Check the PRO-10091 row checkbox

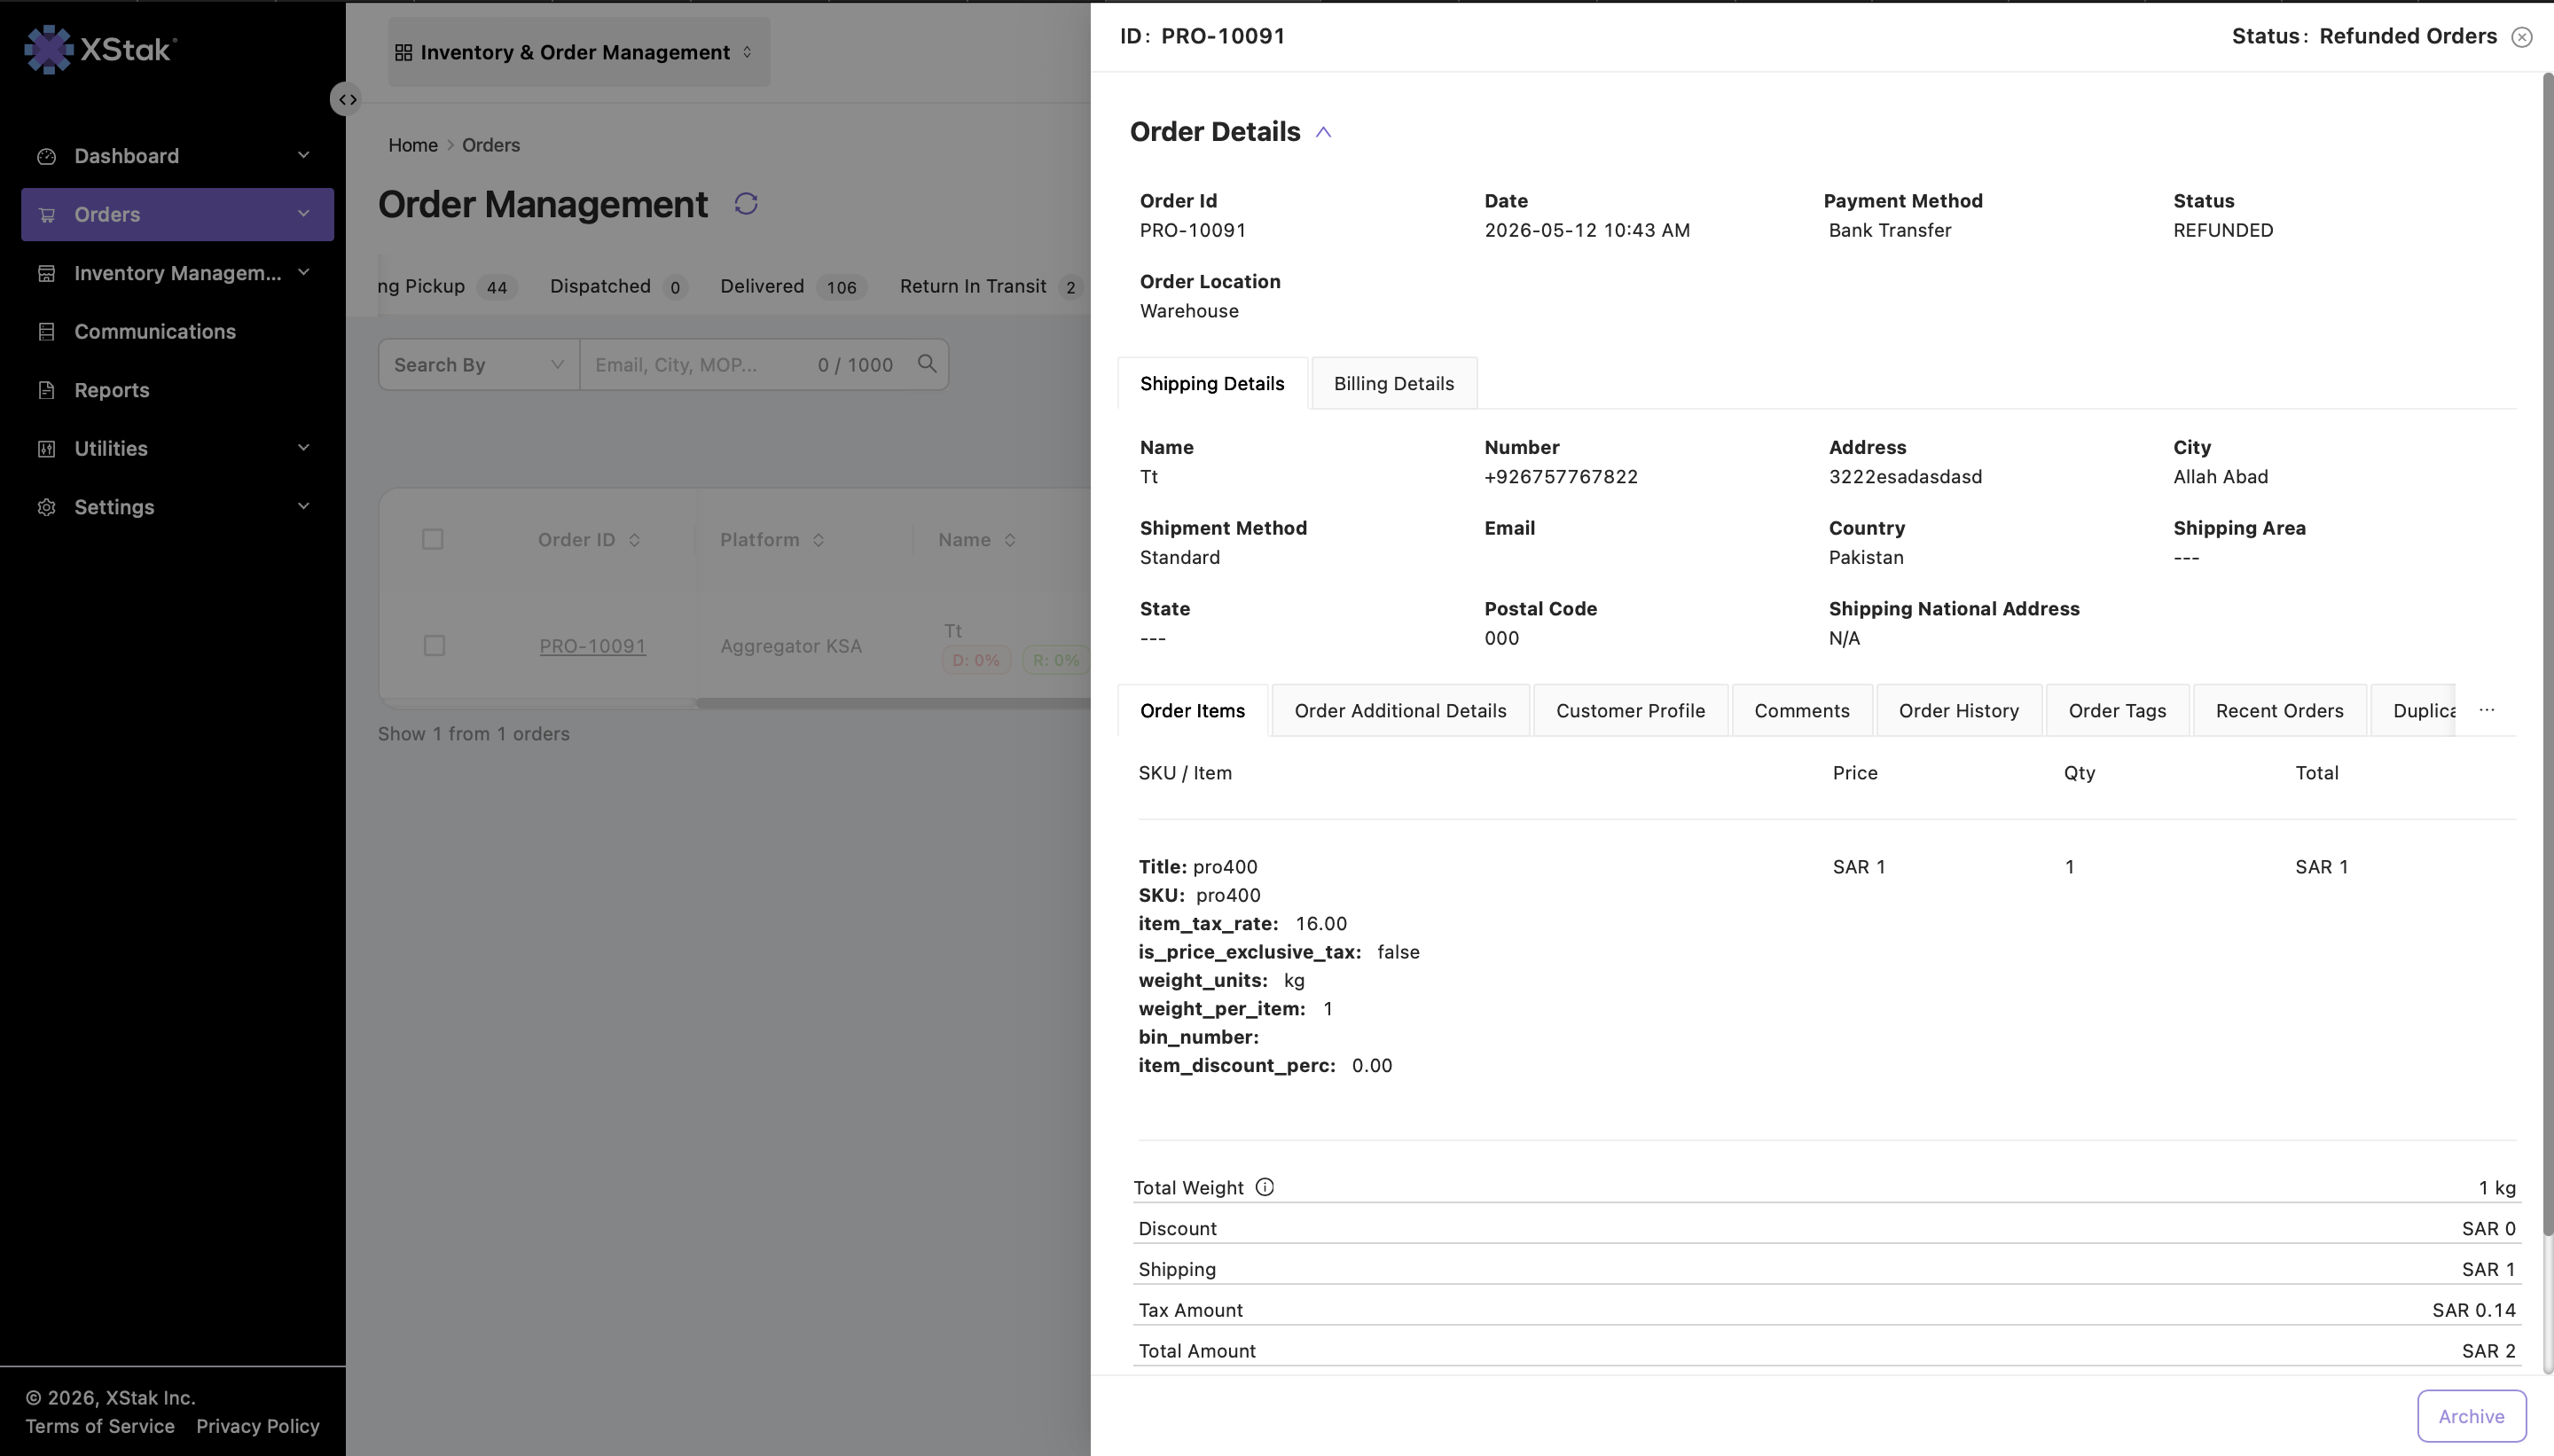point(434,646)
